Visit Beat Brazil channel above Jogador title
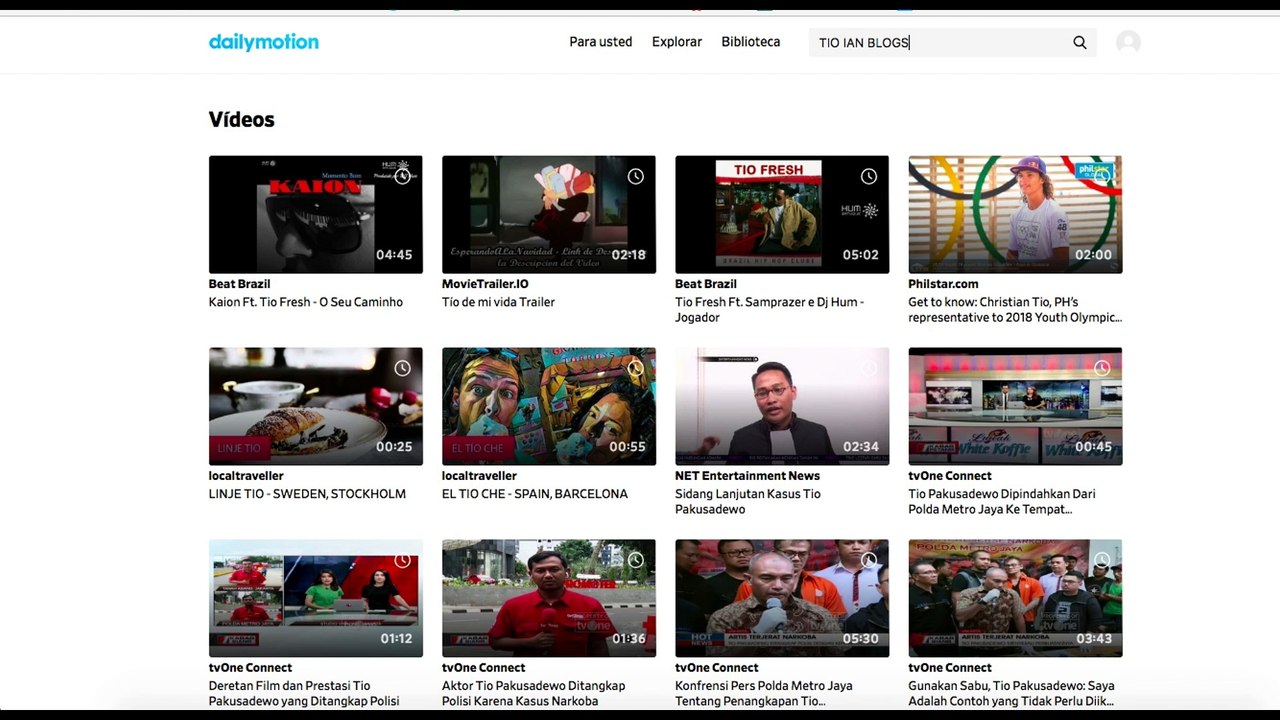This screenshot has height=720, width=1280. 706,284
